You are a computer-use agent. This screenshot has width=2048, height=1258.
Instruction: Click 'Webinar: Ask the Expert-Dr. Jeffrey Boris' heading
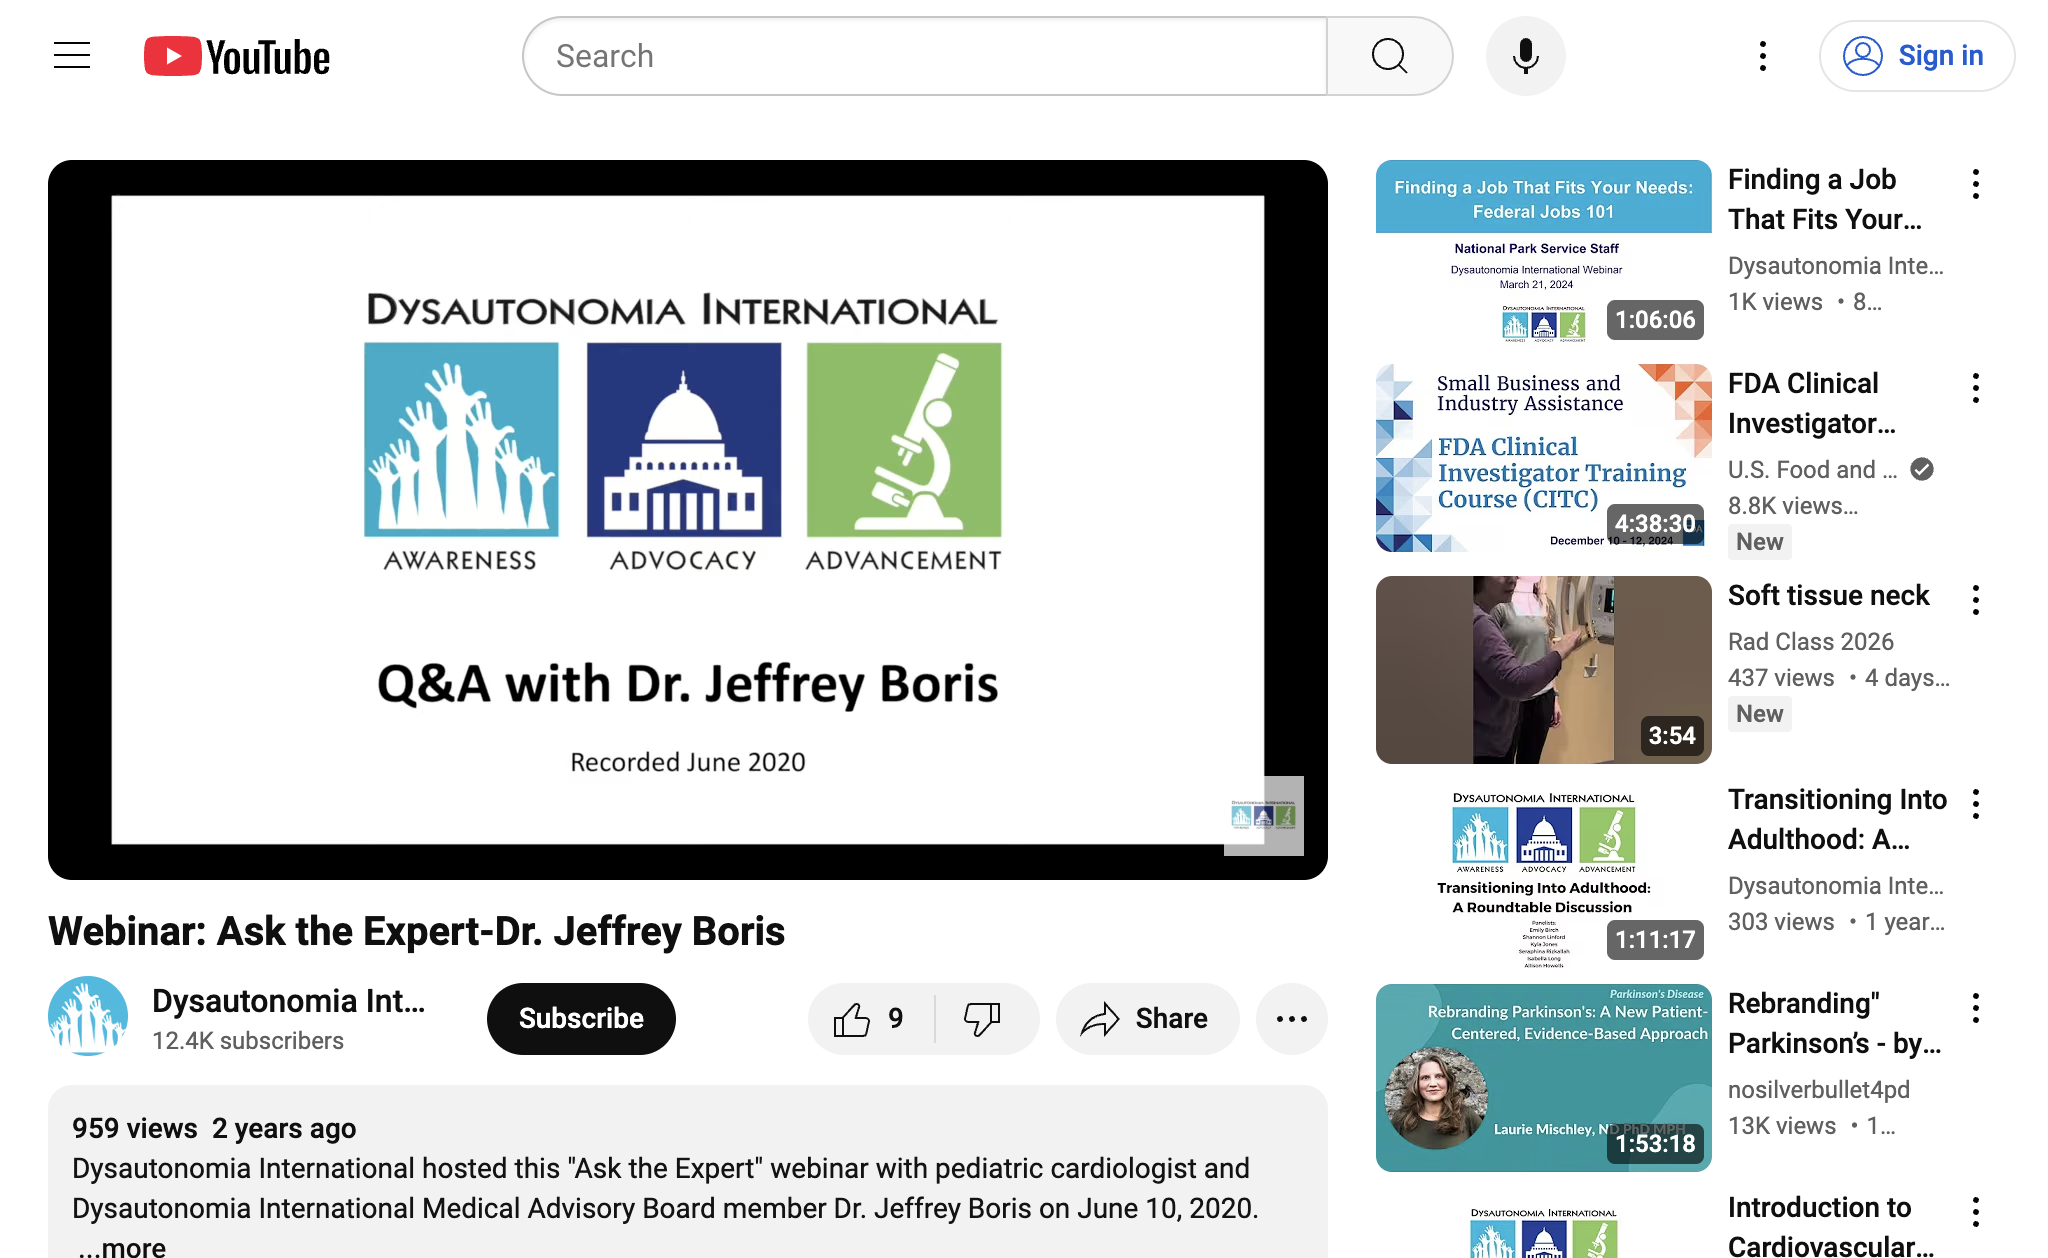(416, 931)
